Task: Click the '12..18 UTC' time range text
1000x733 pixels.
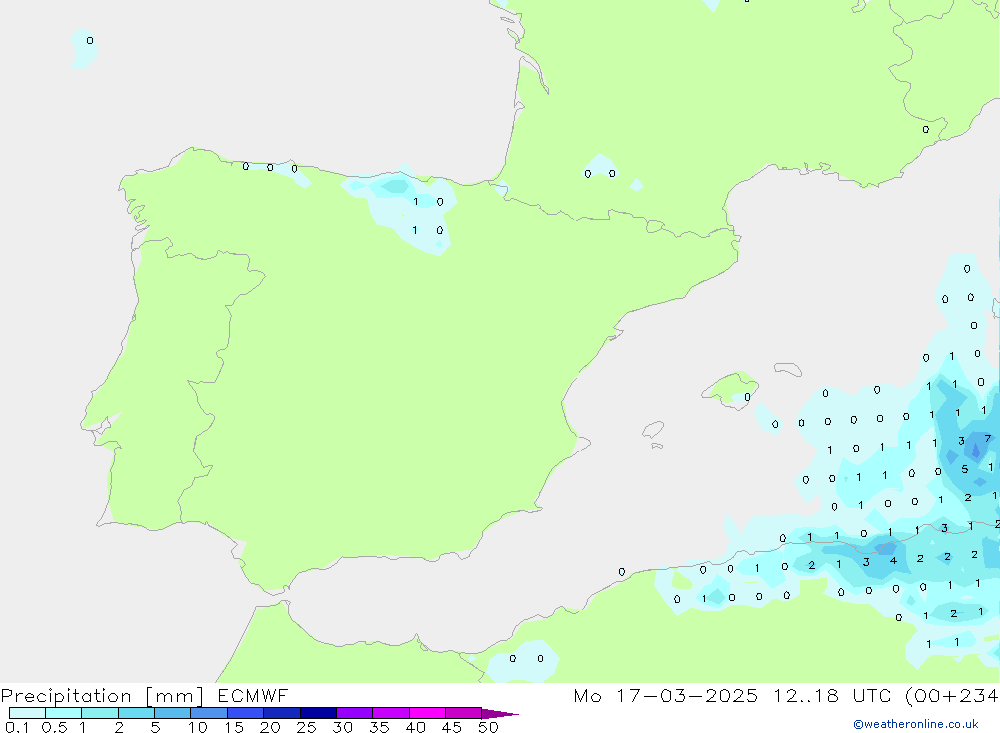Action: pos(831,695)
